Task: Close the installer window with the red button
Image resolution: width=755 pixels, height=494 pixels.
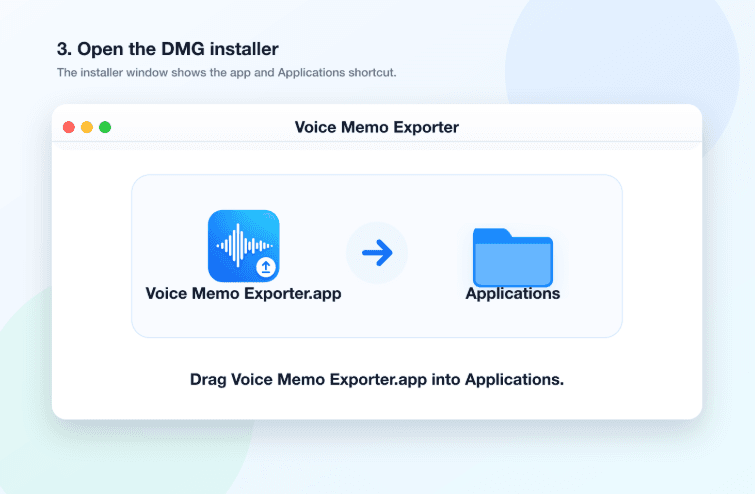Action: 69,127
